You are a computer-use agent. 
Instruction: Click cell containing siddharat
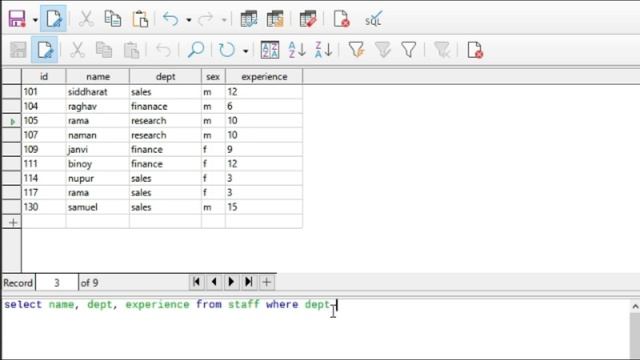coord(98,92)
